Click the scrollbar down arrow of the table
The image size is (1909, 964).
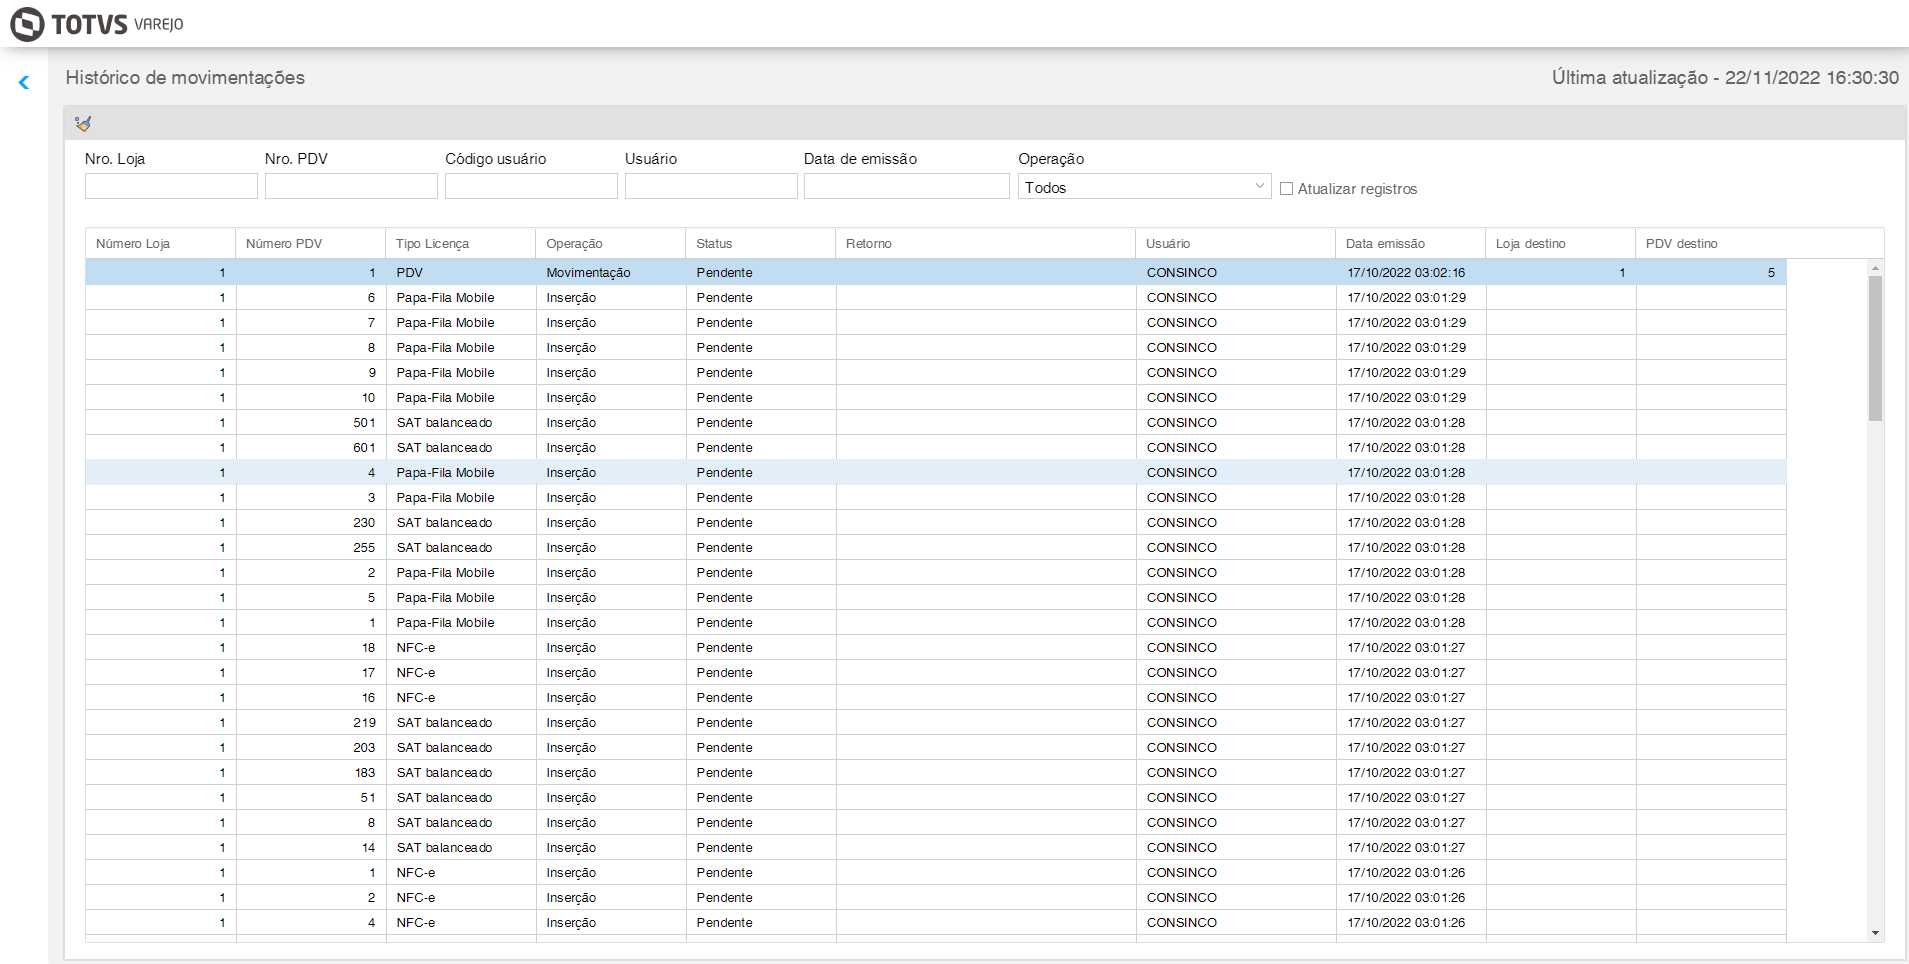(1875, 933)
